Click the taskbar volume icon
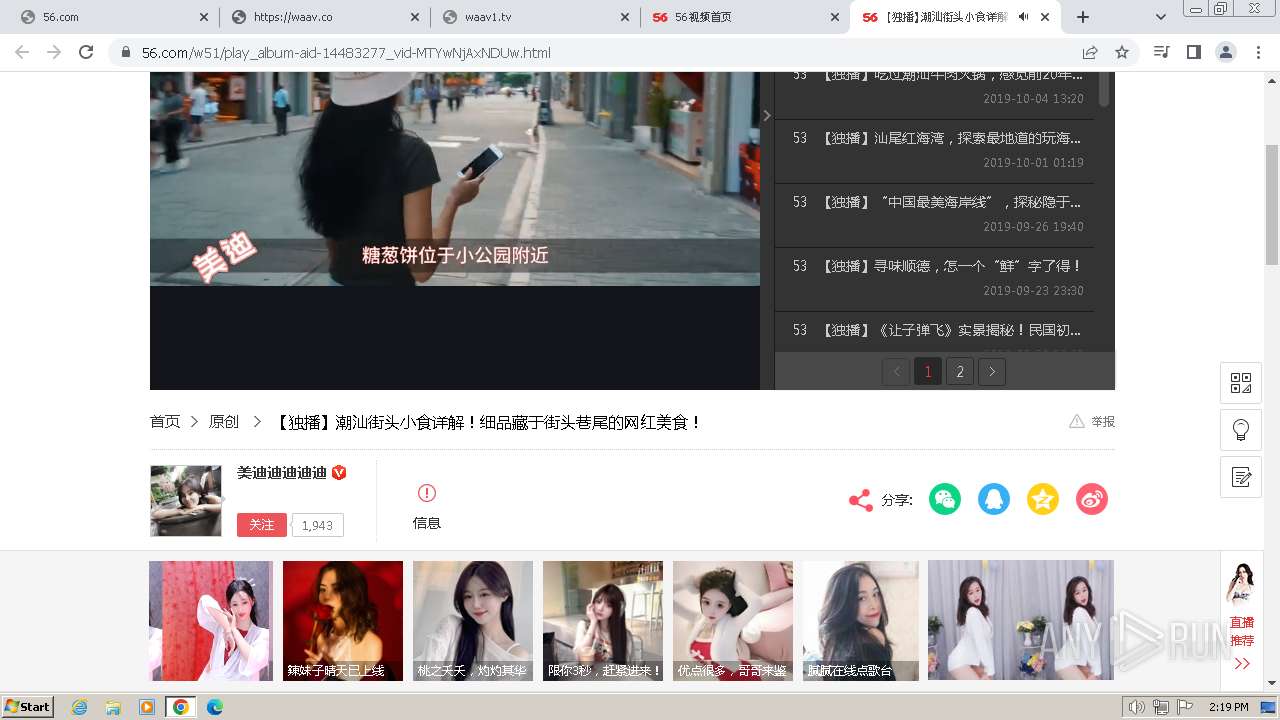 pos(1137,707)
